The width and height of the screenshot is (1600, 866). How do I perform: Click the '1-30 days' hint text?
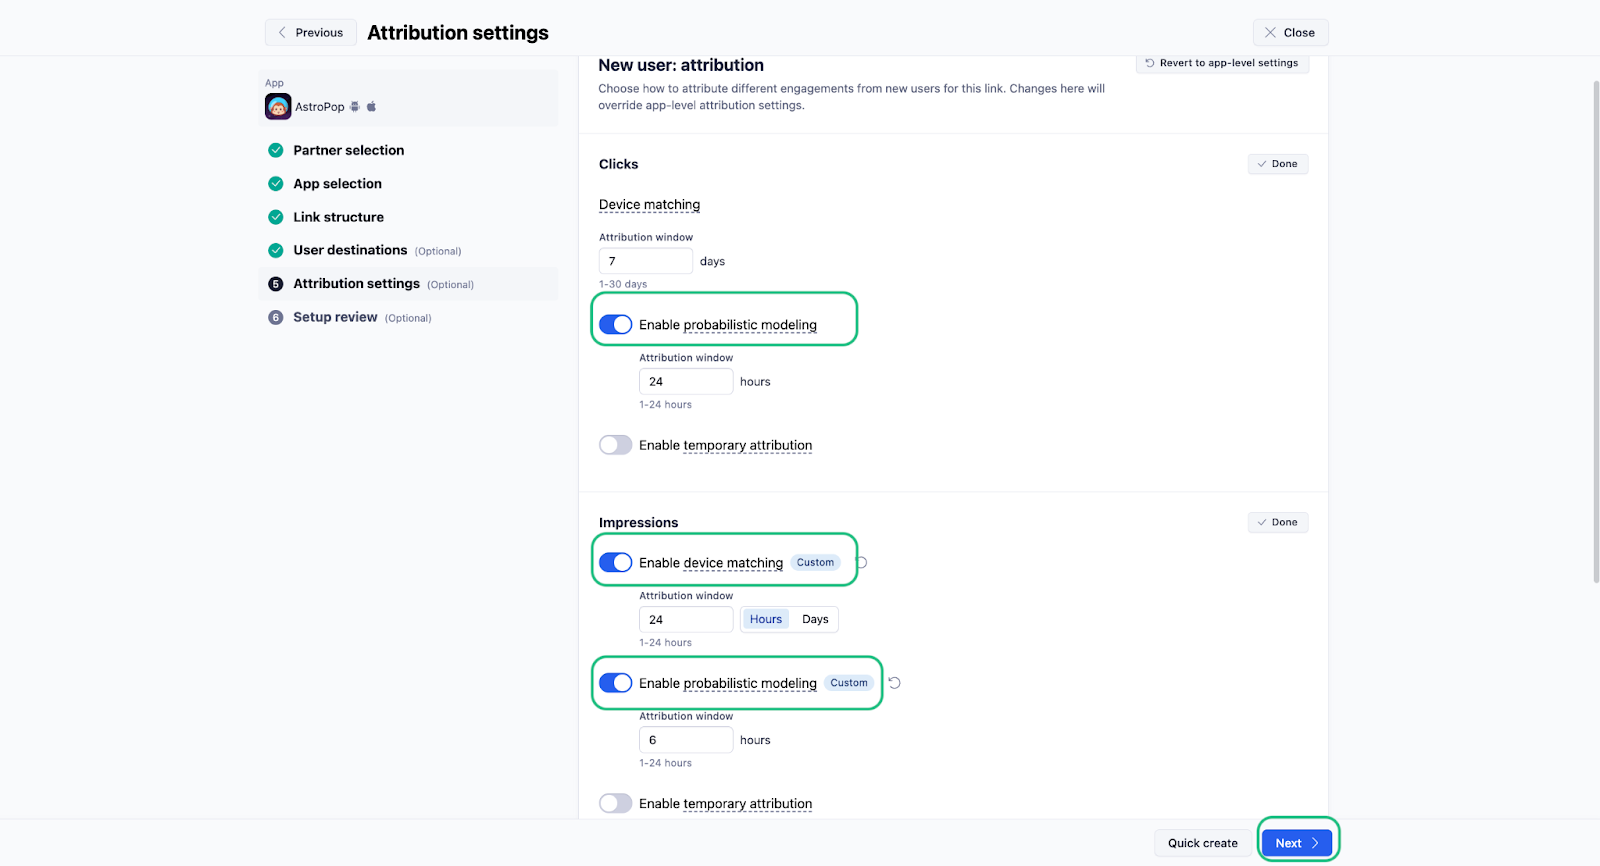[623, 284]
